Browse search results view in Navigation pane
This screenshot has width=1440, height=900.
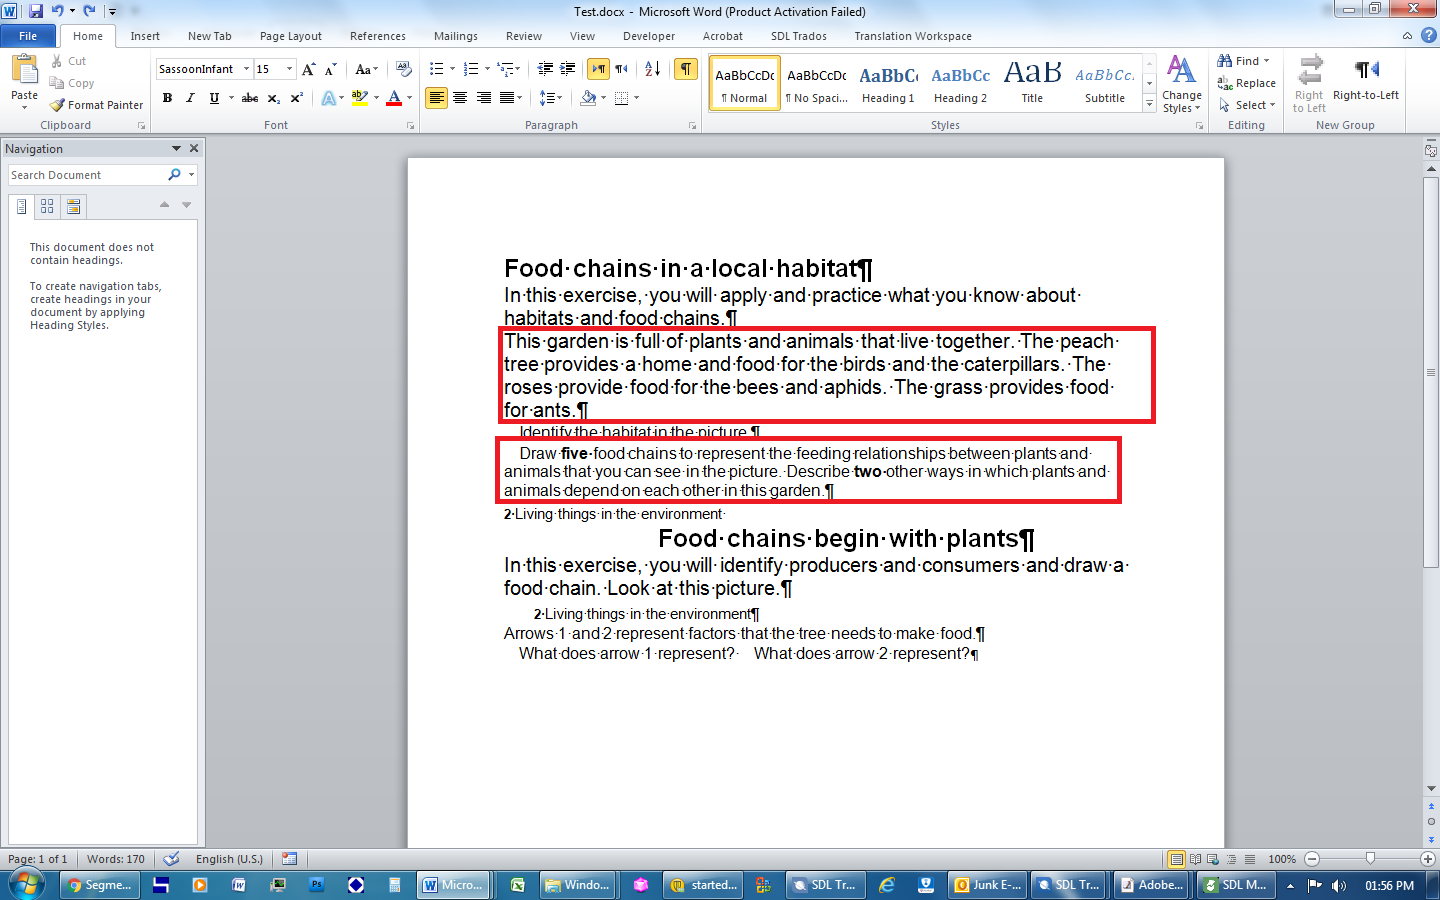point(73,206)
